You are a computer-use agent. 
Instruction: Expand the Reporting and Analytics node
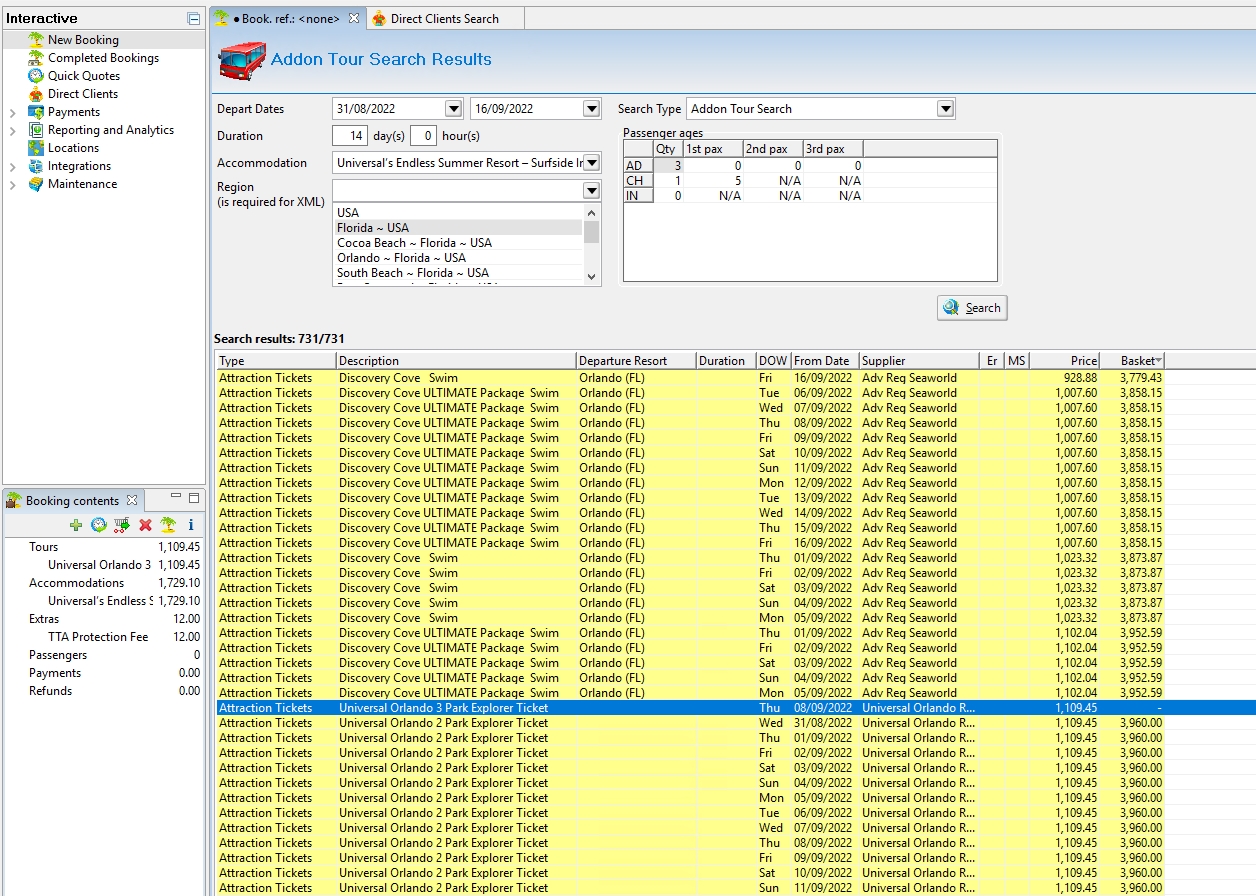(12, 131)
